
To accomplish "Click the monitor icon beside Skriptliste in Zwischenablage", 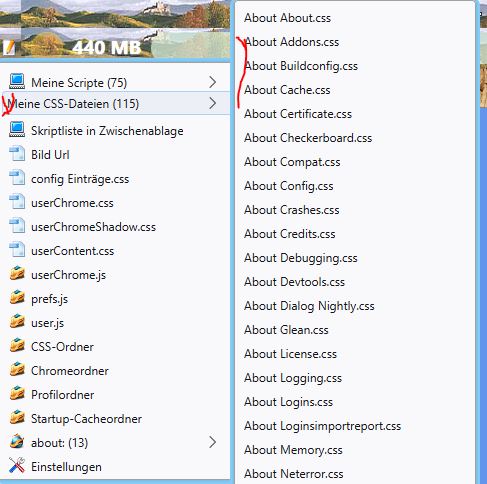I will pyautogui.click(x=17, y=130).
